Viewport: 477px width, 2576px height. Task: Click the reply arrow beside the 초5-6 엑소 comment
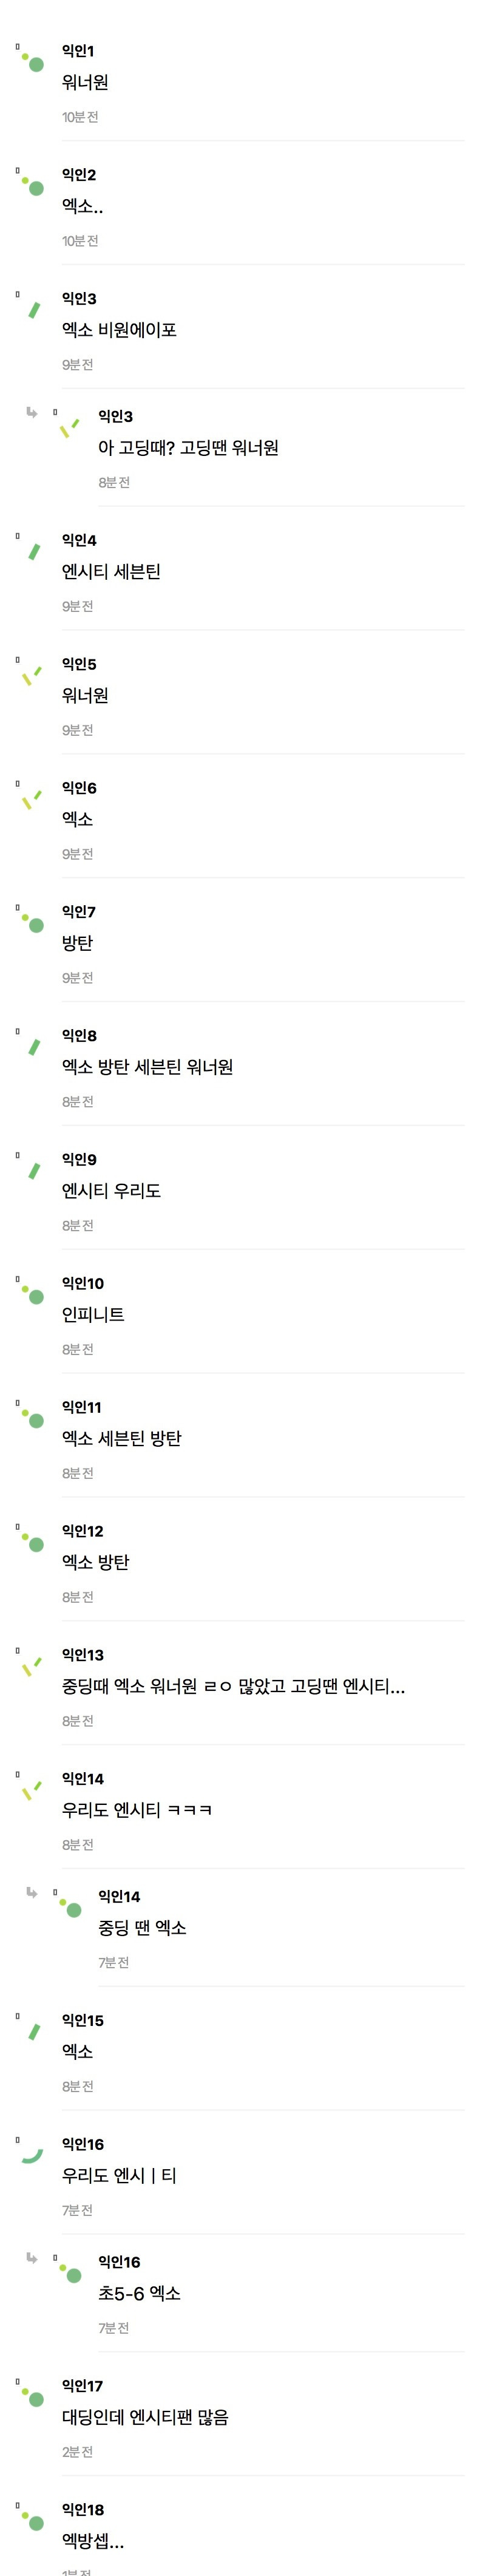32,2258
